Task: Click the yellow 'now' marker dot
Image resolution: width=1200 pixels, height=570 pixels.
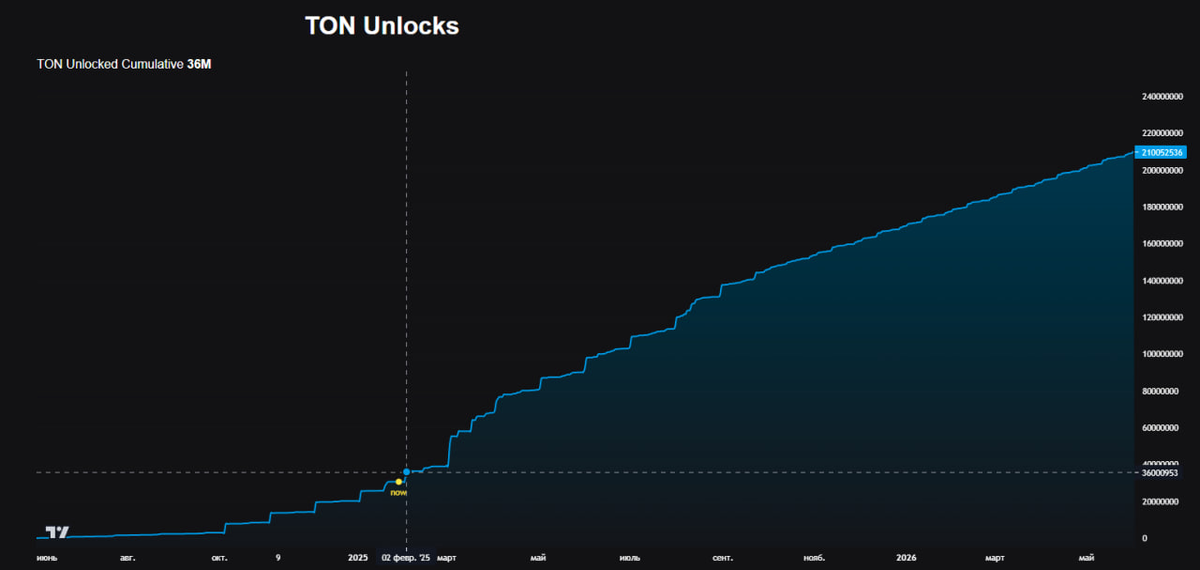Action: click(399, 482)
